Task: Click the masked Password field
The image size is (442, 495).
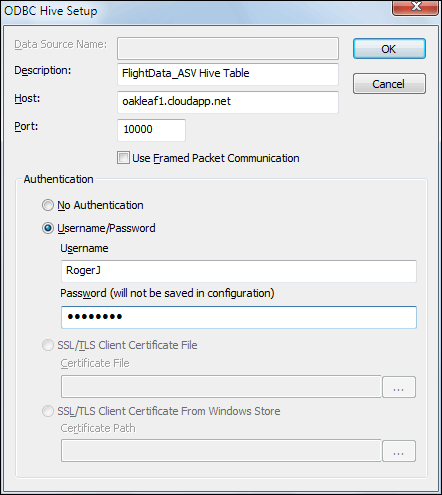Action: coord(239,317)
